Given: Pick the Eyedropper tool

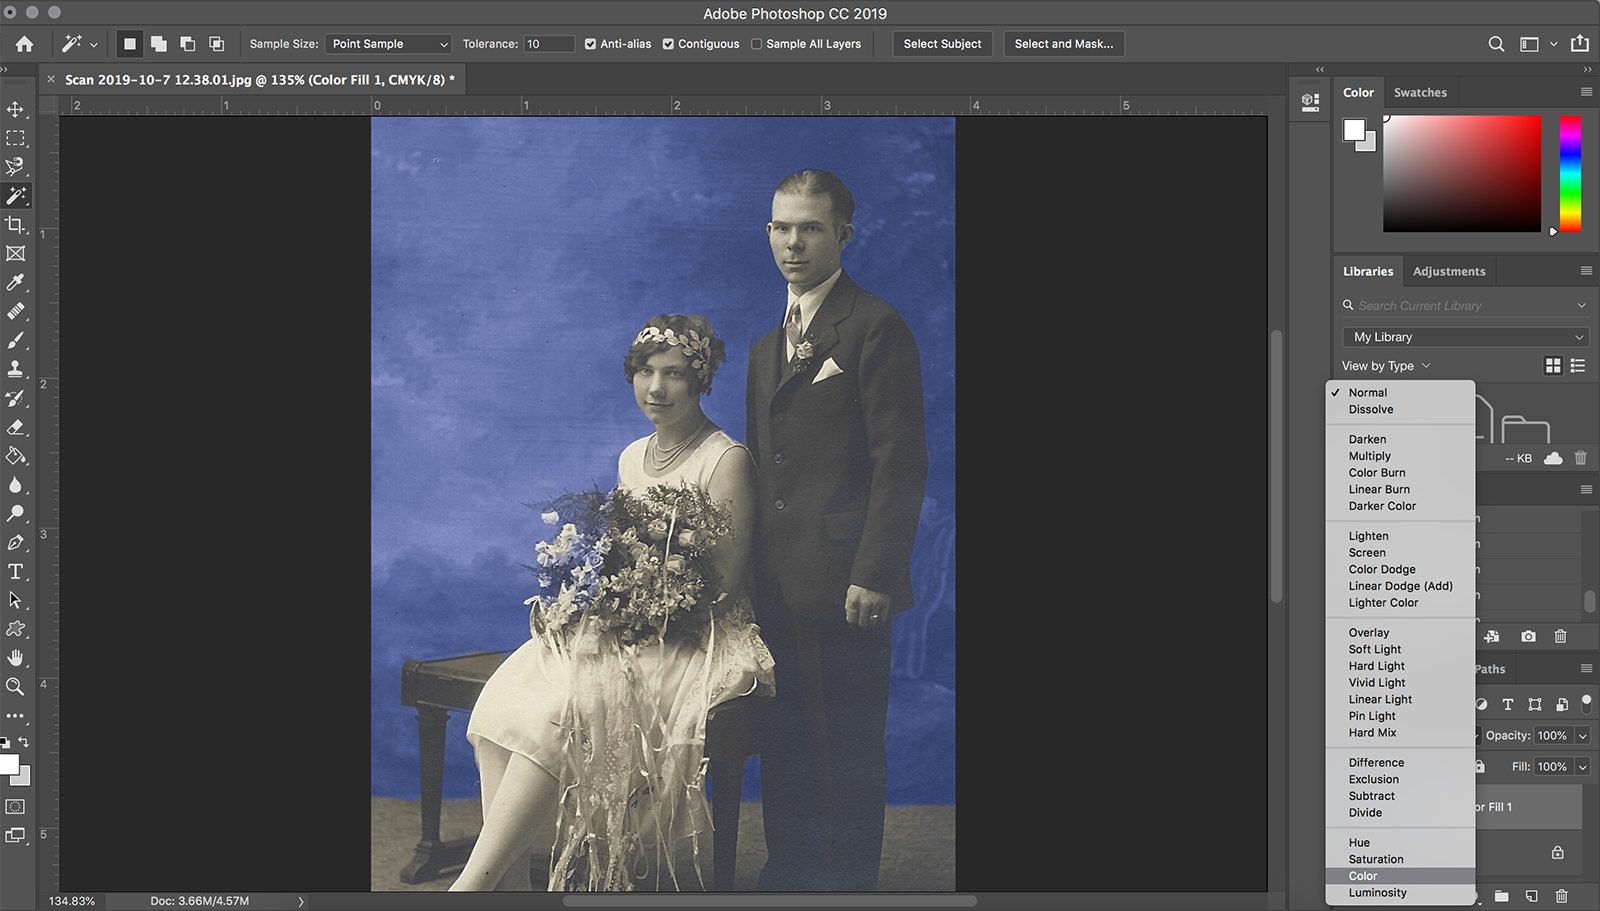Looking at the screenshot, I should click(x=15, y=283).
